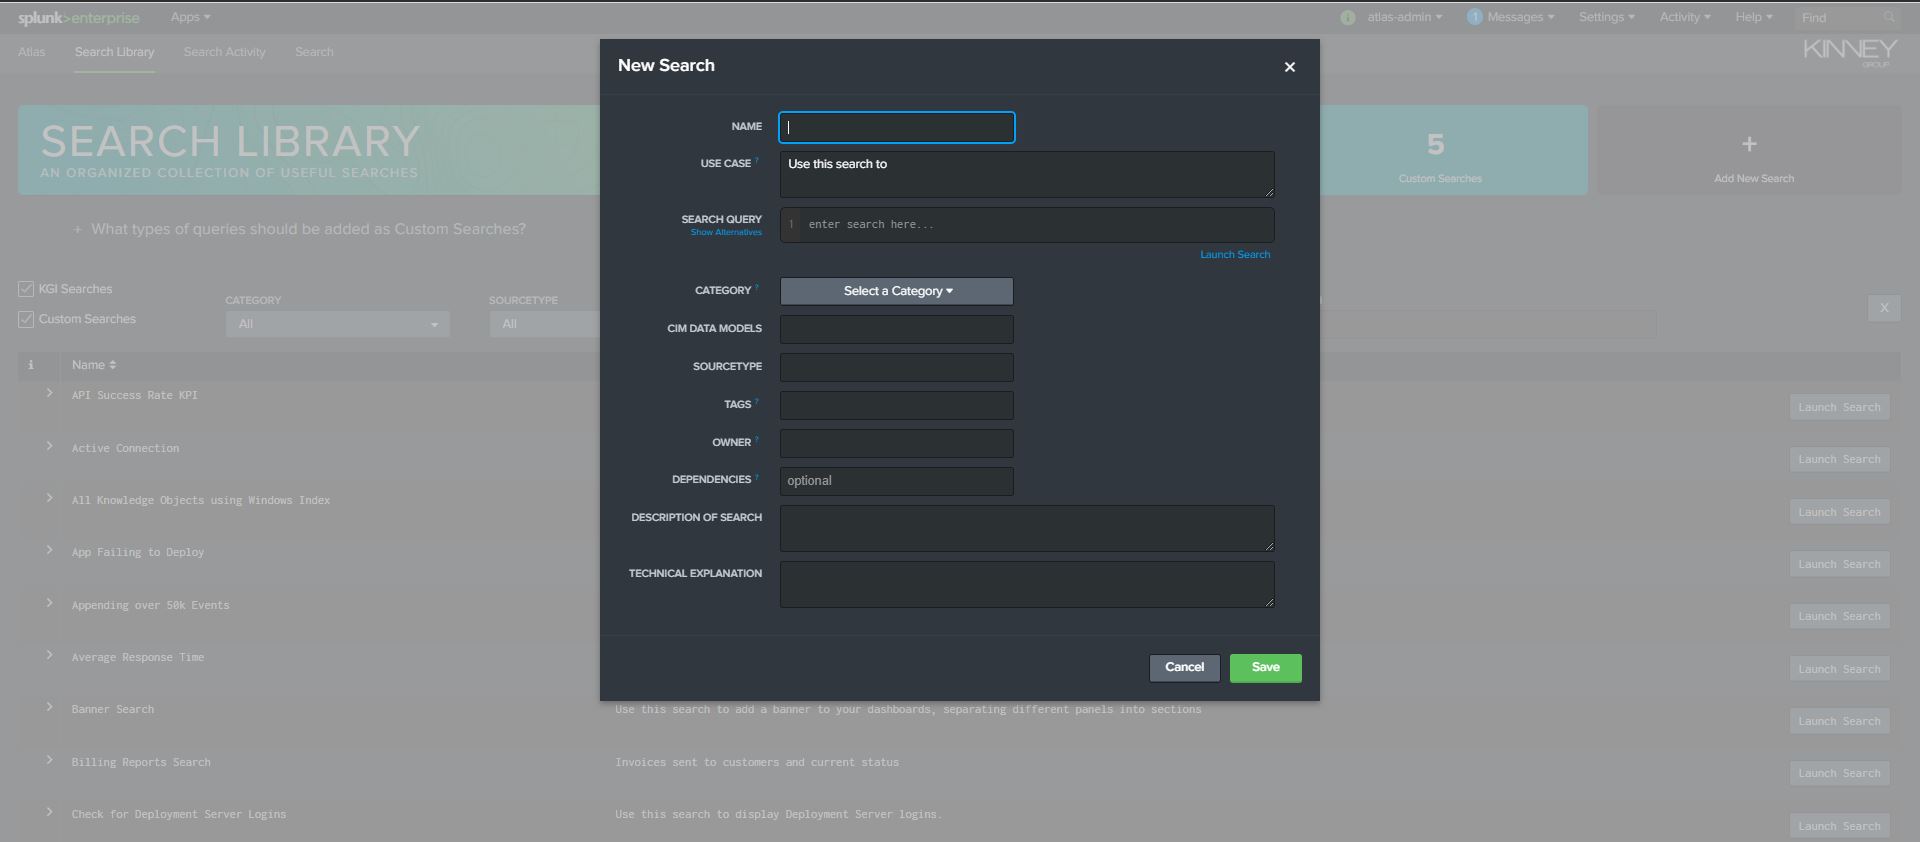Expand Average Response Time row
This screenshot has width=1920, height=842.
(49, 655)
